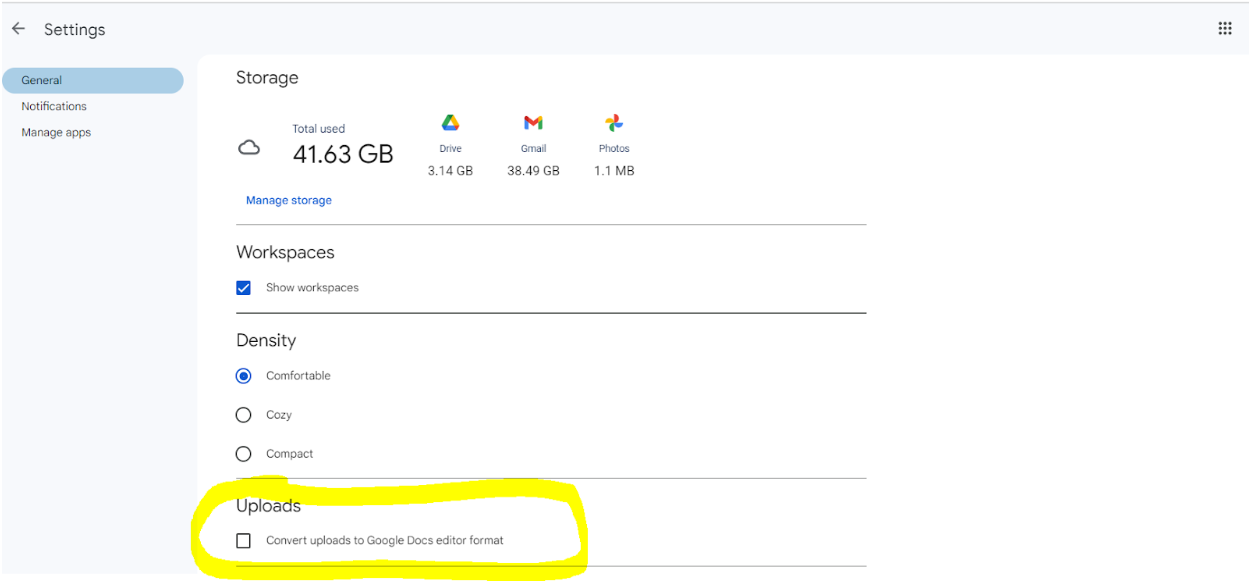This screenshot has height=586, width=1249.
Task: Set density to Compact
Action: [x=243, y=454]
